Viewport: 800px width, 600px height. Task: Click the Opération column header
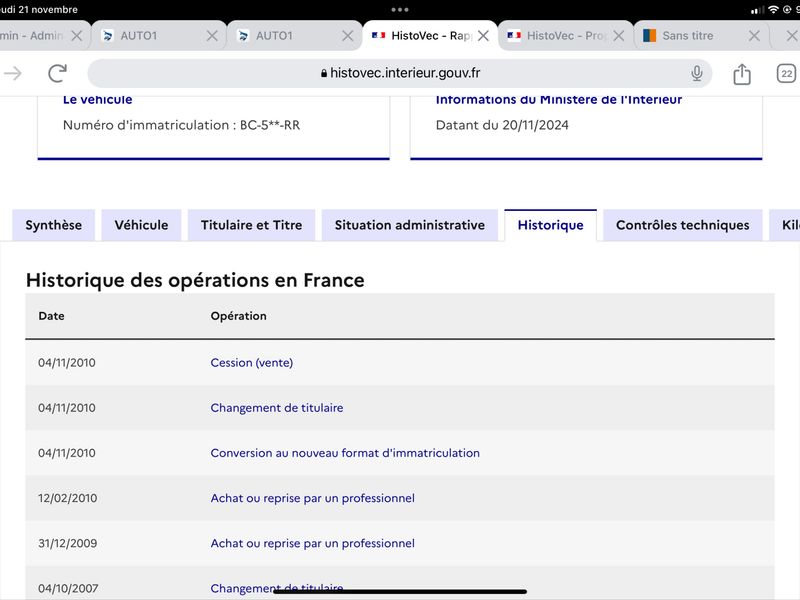[x=238, y=316]
